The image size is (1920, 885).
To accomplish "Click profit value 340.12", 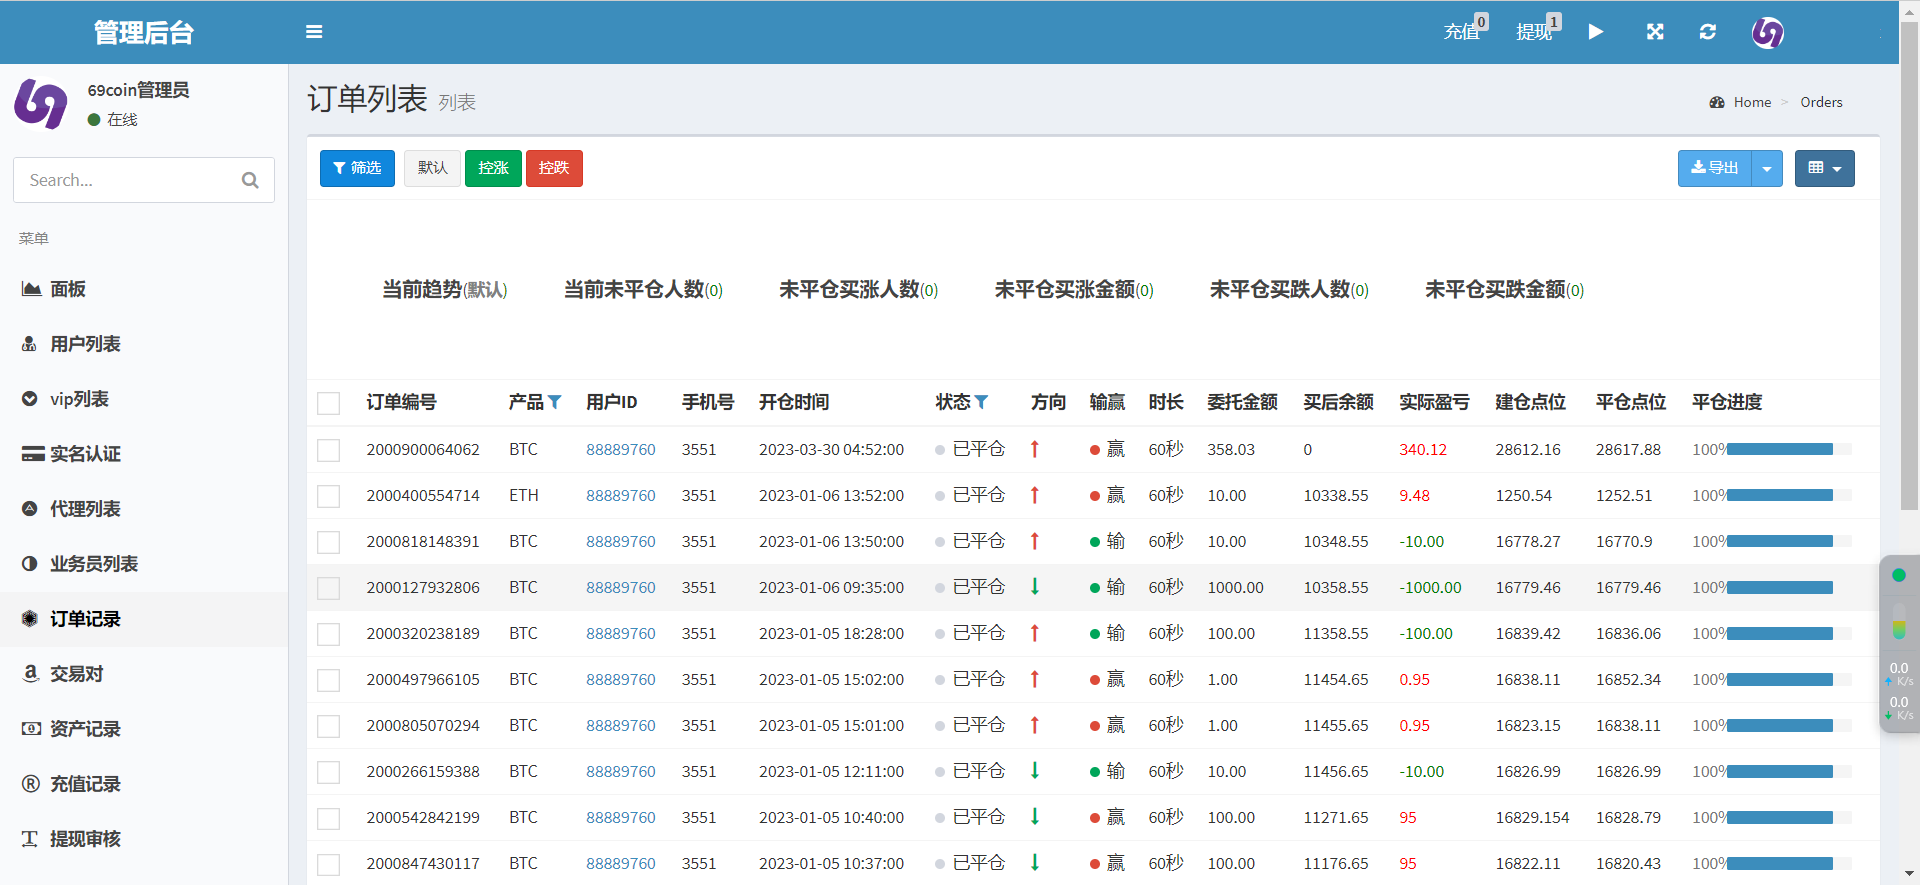I will [x=1423, y=450].
